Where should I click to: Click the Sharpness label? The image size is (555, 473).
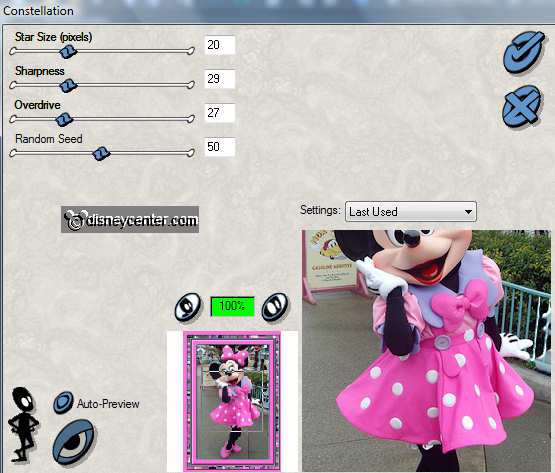pos(40,71)
